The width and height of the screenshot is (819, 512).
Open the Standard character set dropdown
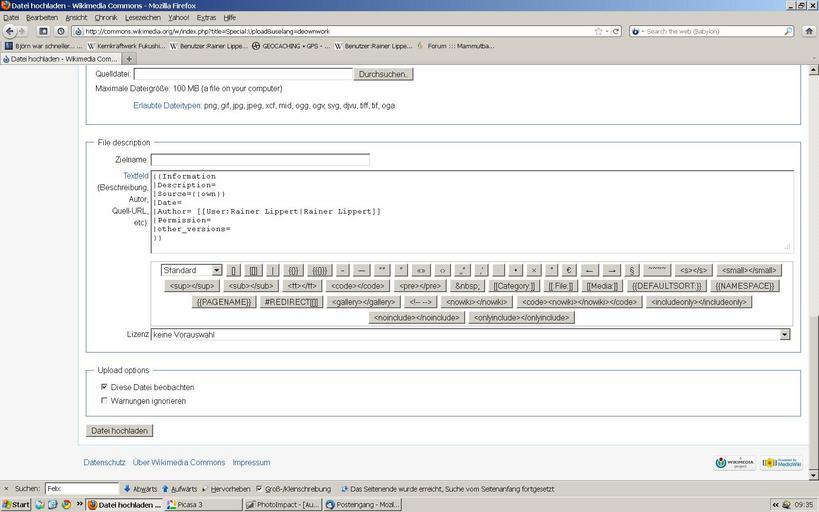pos(192,270)
